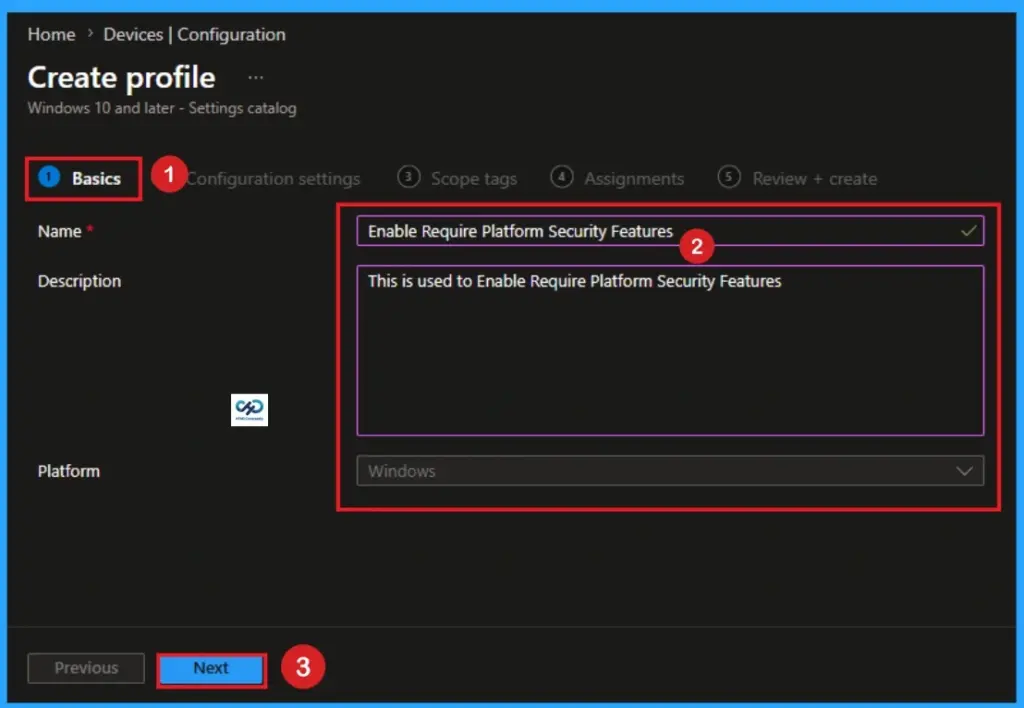Image resolution: width=1024 pixels, height=708 pixels.
Task: Click the Platform label
Action: click(x=69, y=472)
